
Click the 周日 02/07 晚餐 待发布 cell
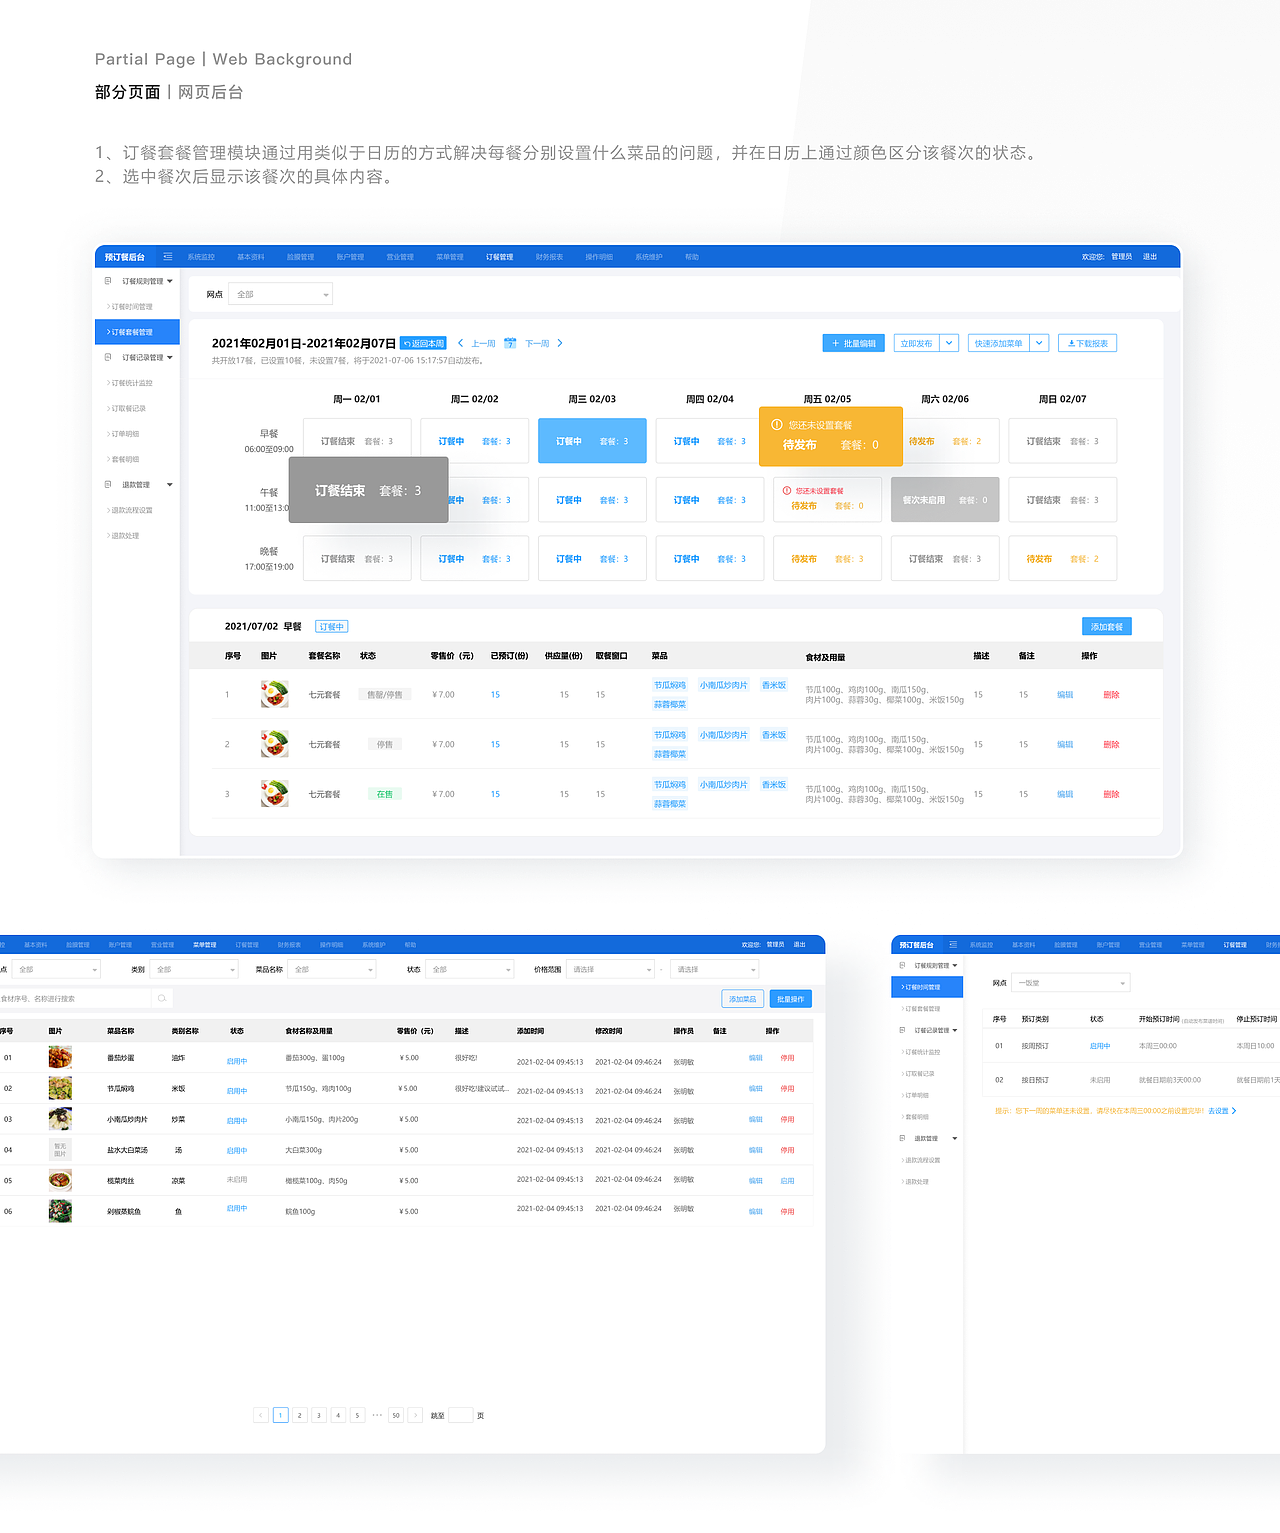click(x=1062, y=559)
